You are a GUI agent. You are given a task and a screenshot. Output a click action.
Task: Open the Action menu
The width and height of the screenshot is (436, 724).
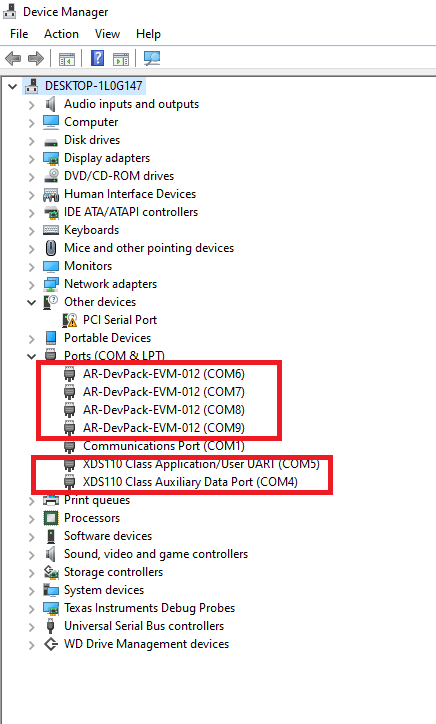[x=61, y=34]
